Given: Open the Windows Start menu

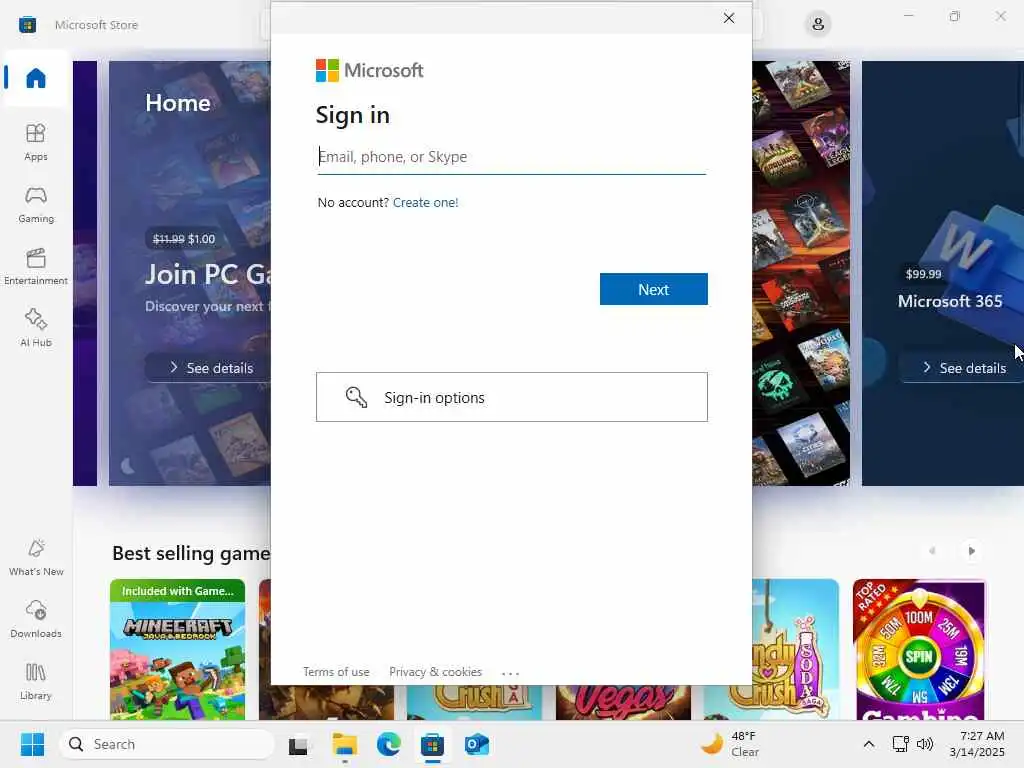Looking at the screenshot, I should pyautogui.click(x=32, y=744).
